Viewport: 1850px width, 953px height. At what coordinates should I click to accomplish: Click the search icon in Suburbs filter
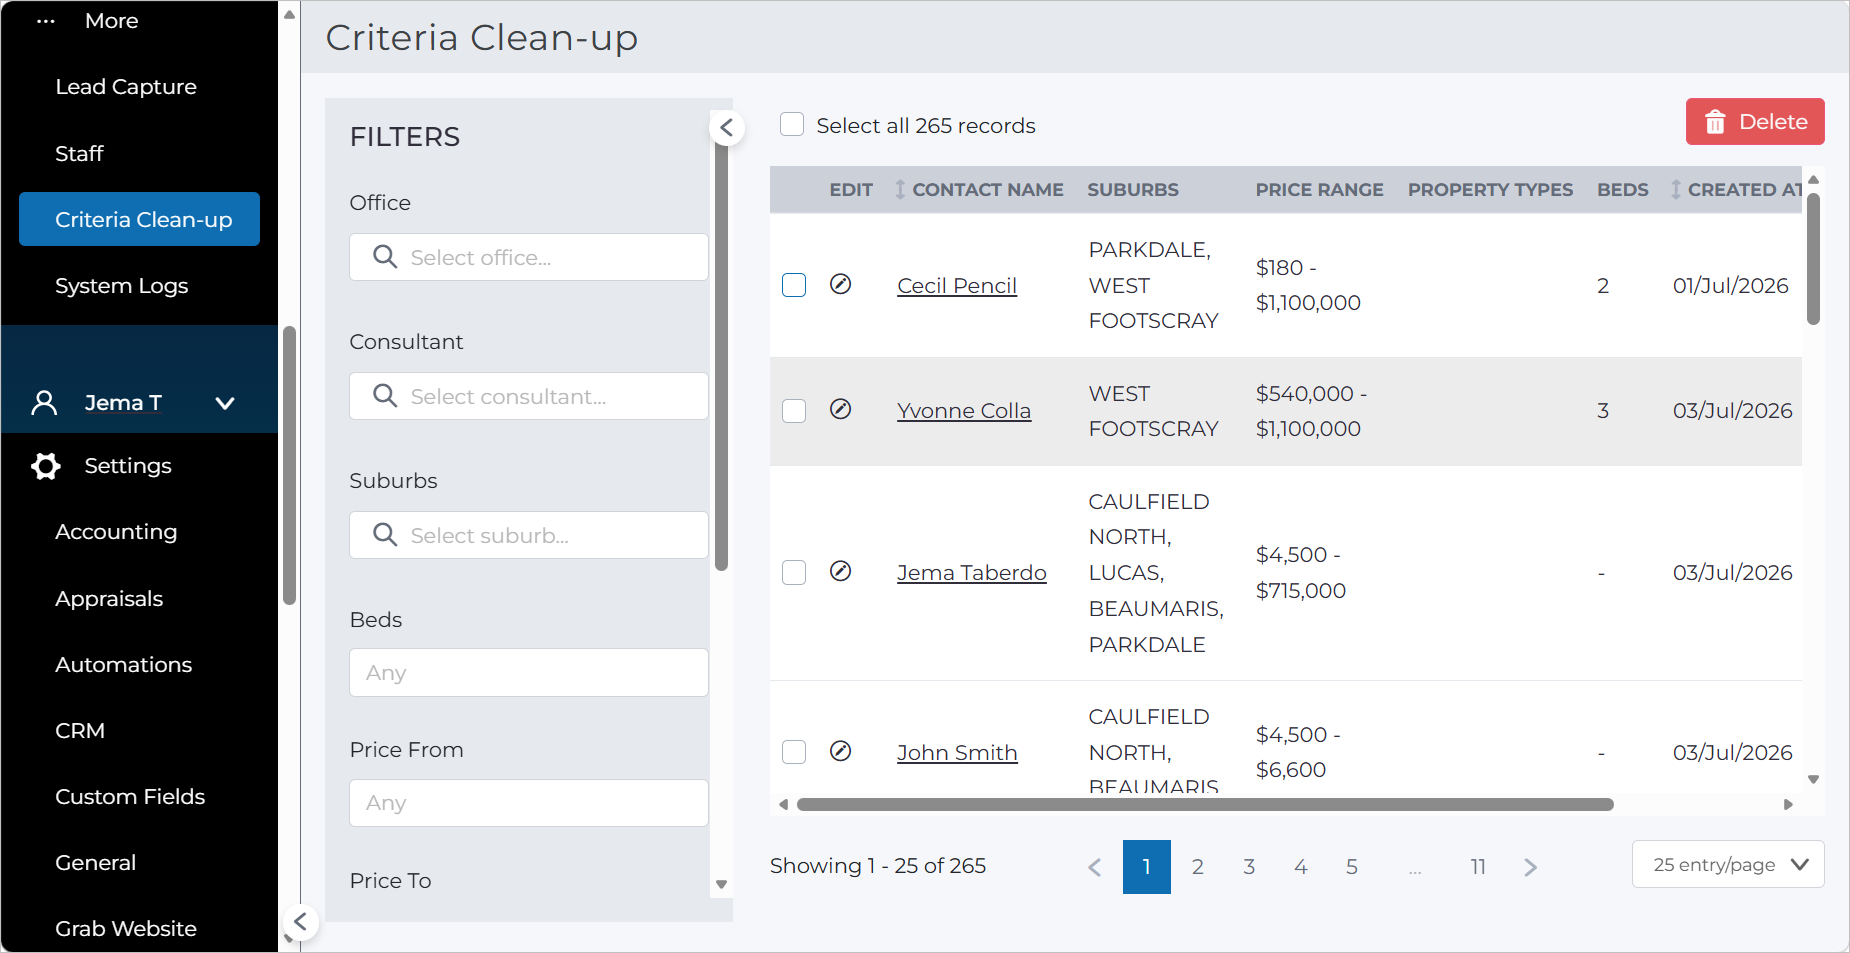pyautogui.click(x=385, y=535)
